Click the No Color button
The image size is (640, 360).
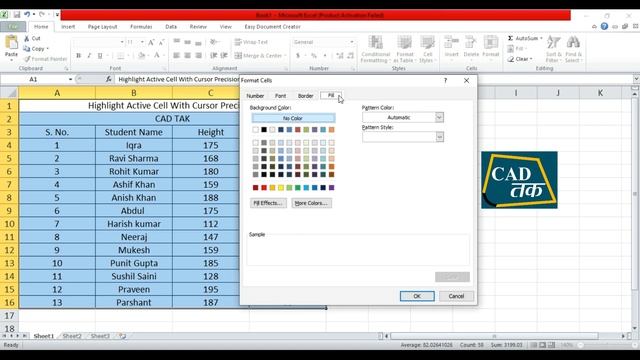(x=293, y=118)
